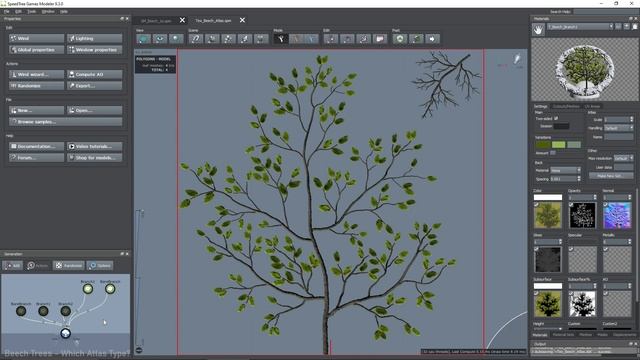Select the third Mode tool icon

(x=311, y=39)
